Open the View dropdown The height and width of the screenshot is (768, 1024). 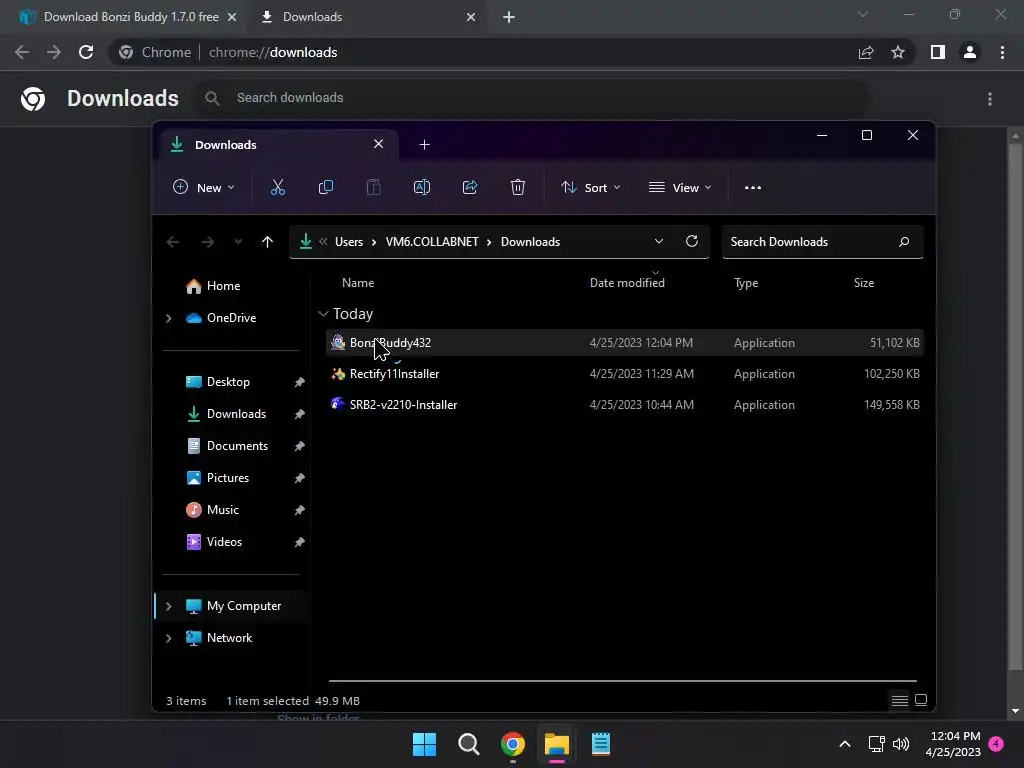pos(679,187)
